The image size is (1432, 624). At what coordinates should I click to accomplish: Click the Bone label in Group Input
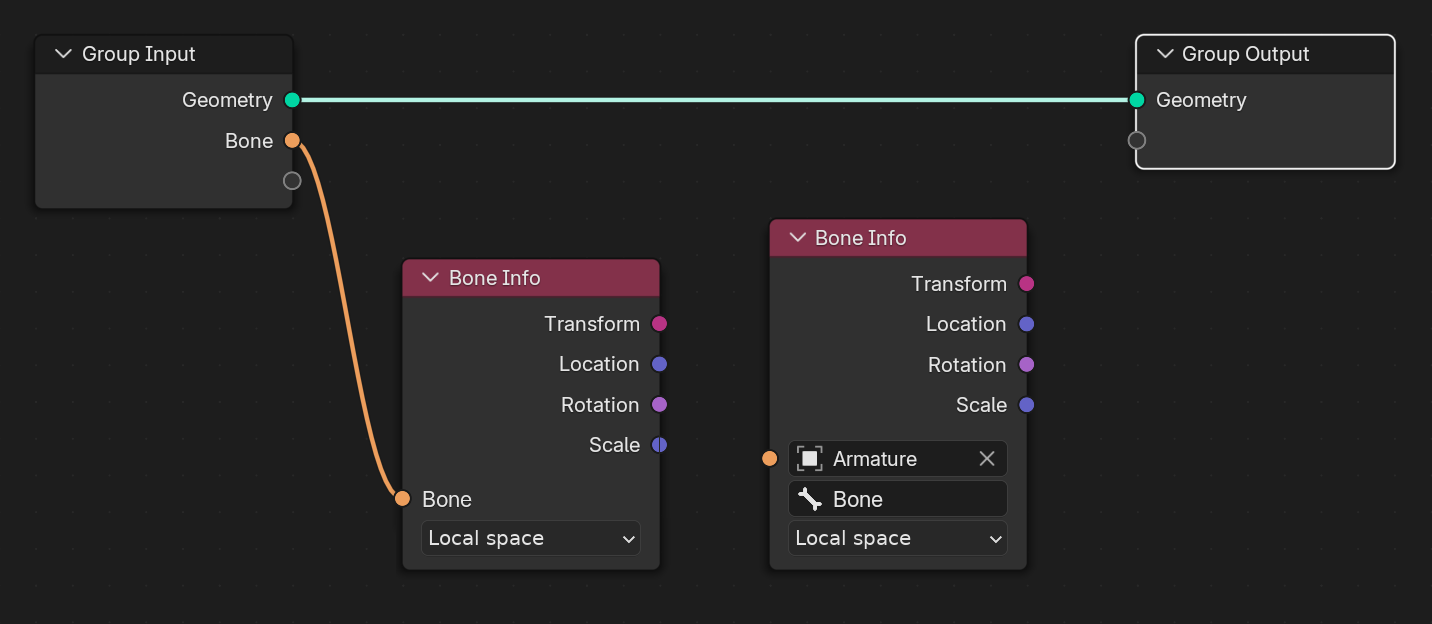tap(249, 141)
